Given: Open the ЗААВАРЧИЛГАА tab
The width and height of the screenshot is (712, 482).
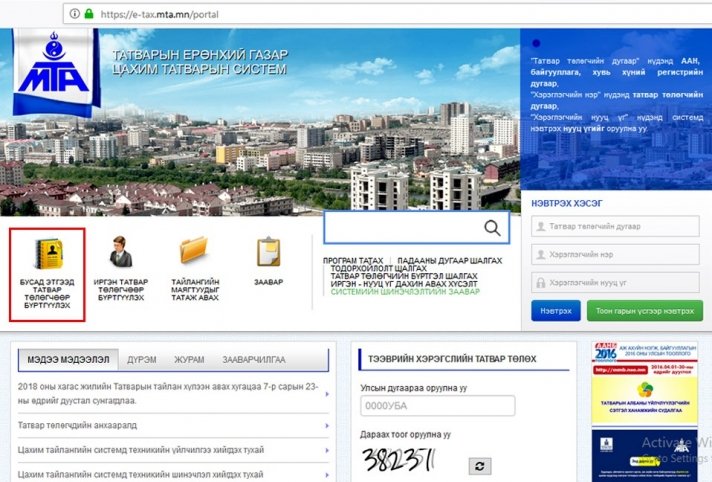Looking at the screenshot, I should point(254,359).
